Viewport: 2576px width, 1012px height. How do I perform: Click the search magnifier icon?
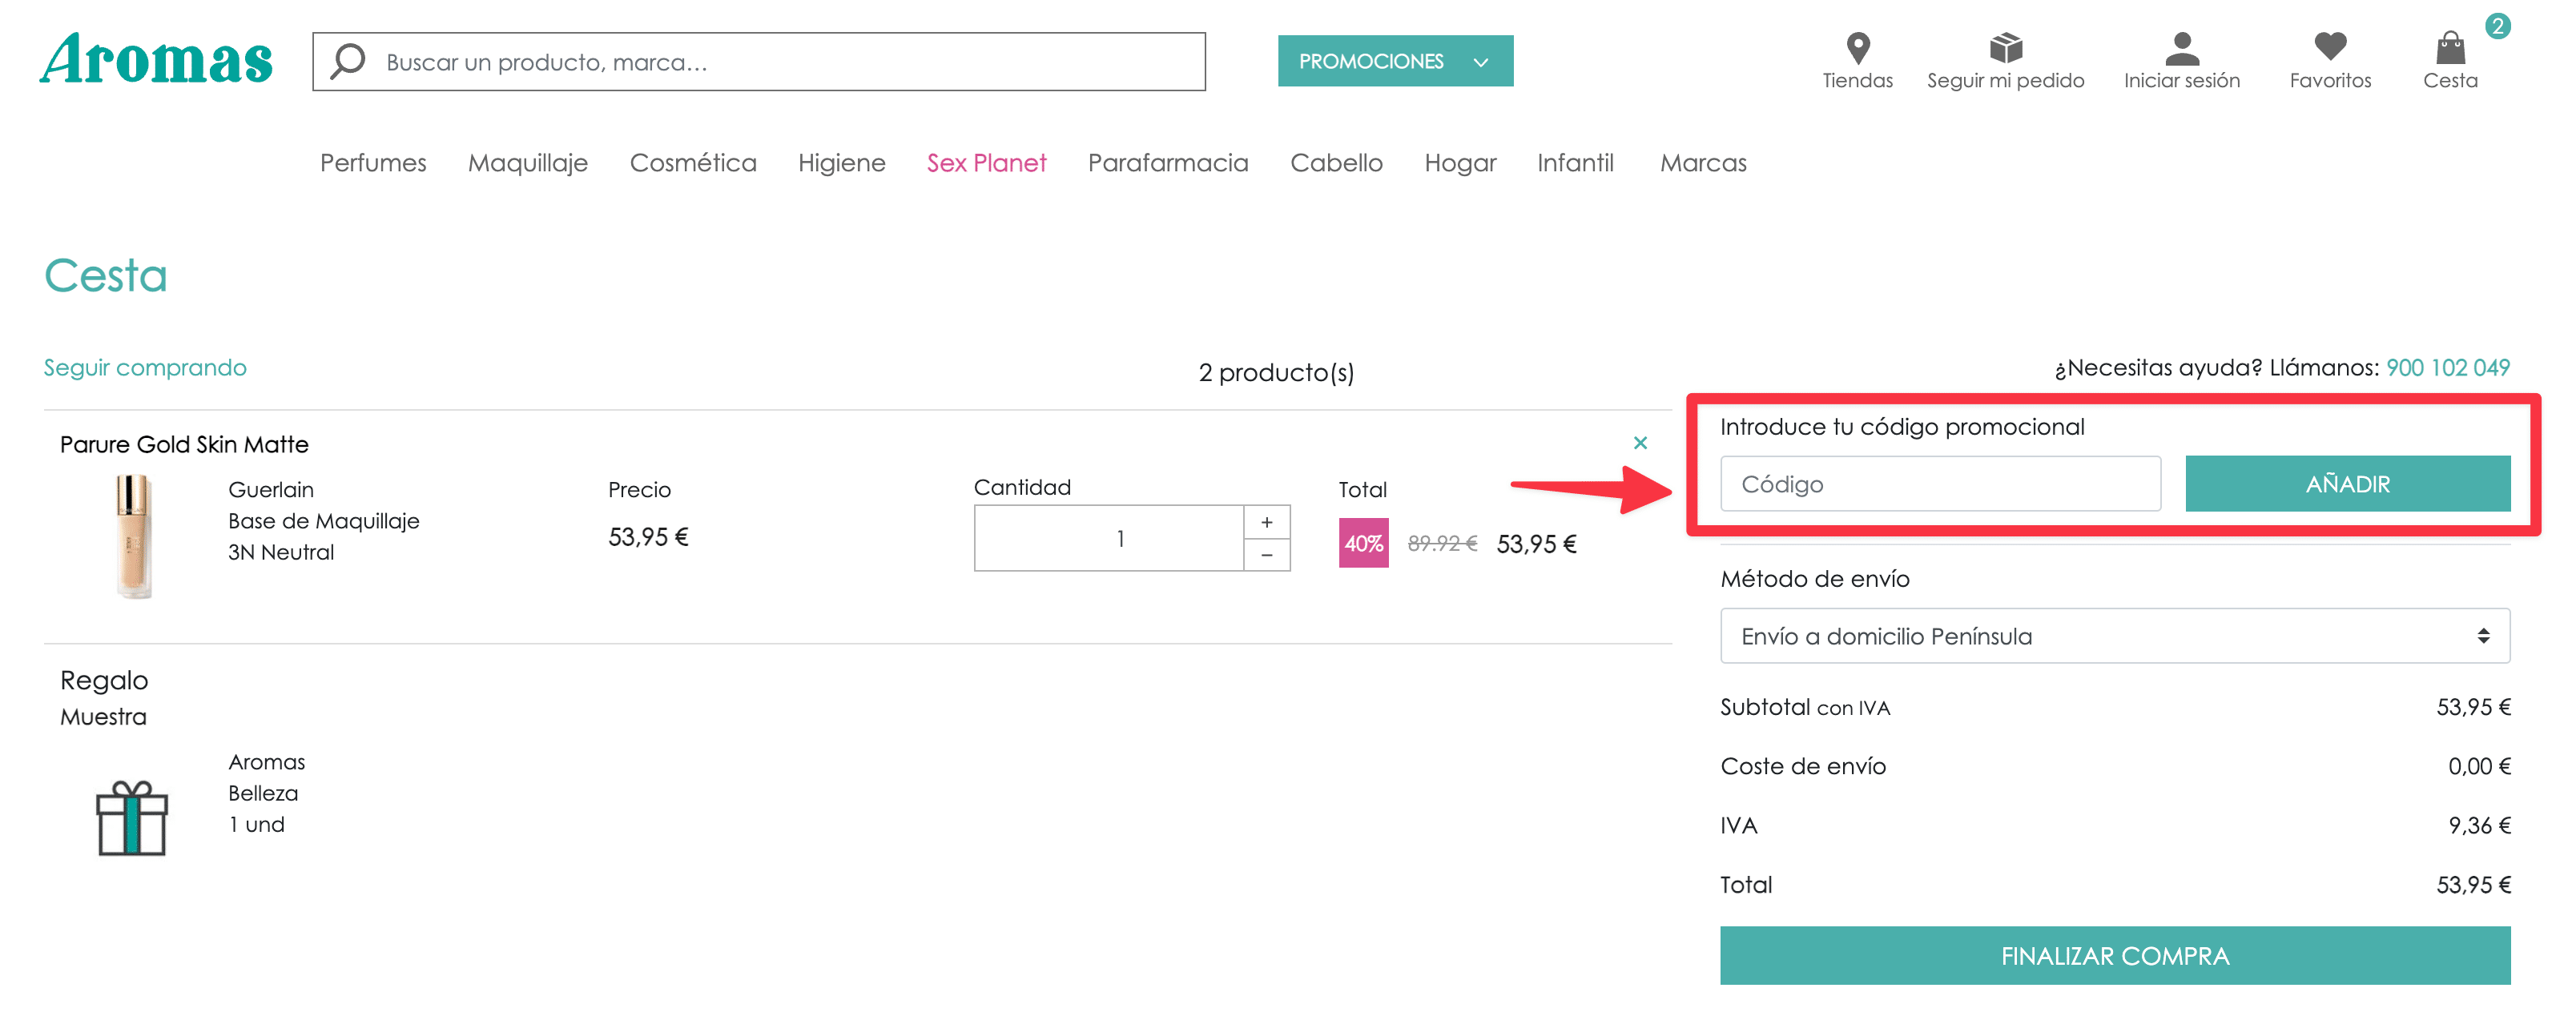click(346, 60)
